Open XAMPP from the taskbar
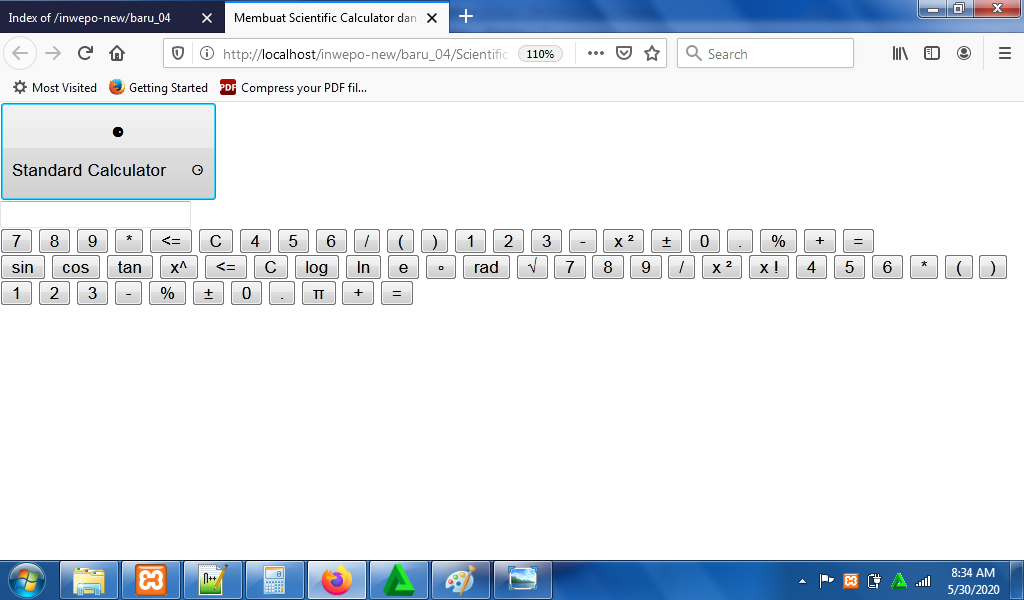Screen dimensions: 1024x600 [x=151, y=580]
